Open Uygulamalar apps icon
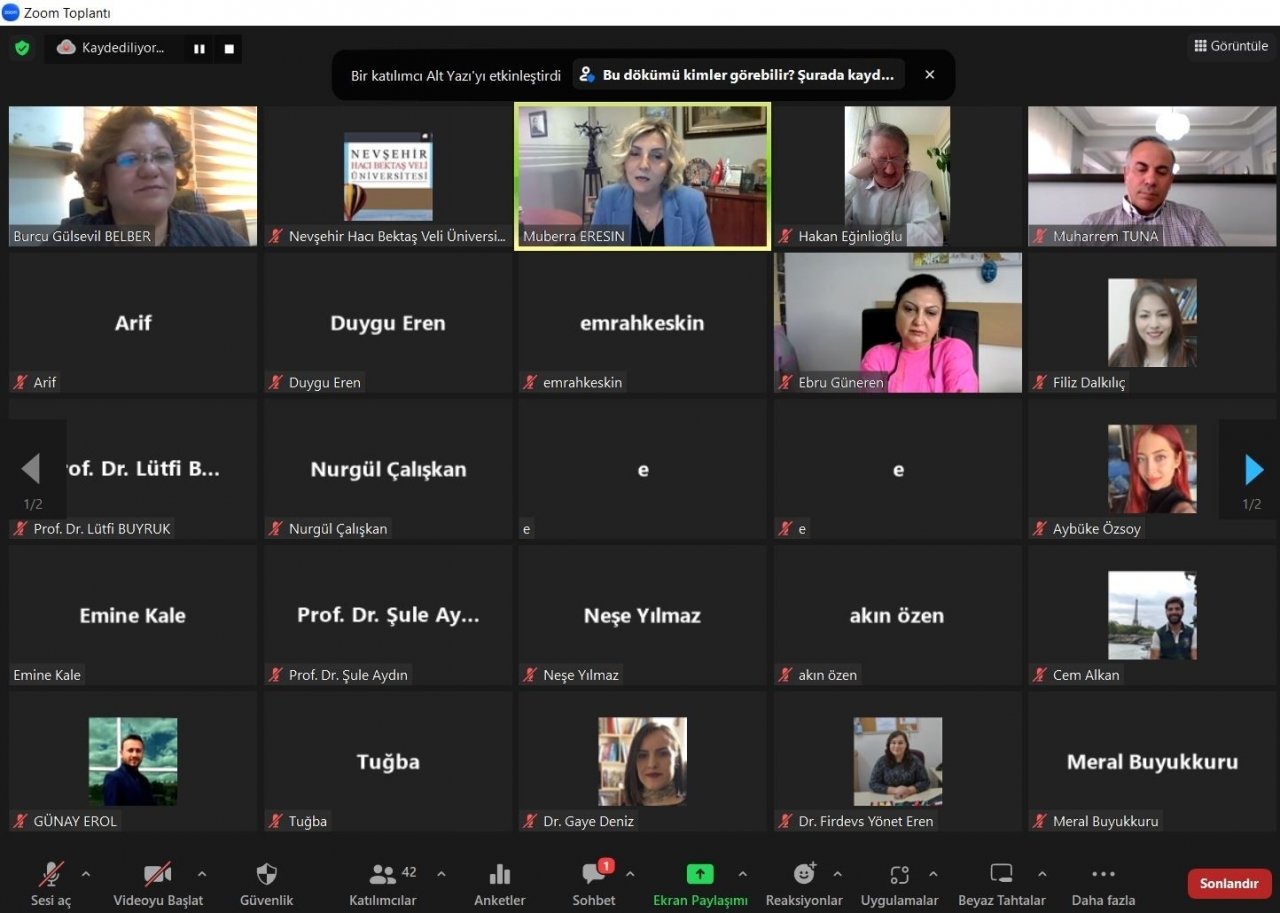1280x913 pixels. (899, 875)
